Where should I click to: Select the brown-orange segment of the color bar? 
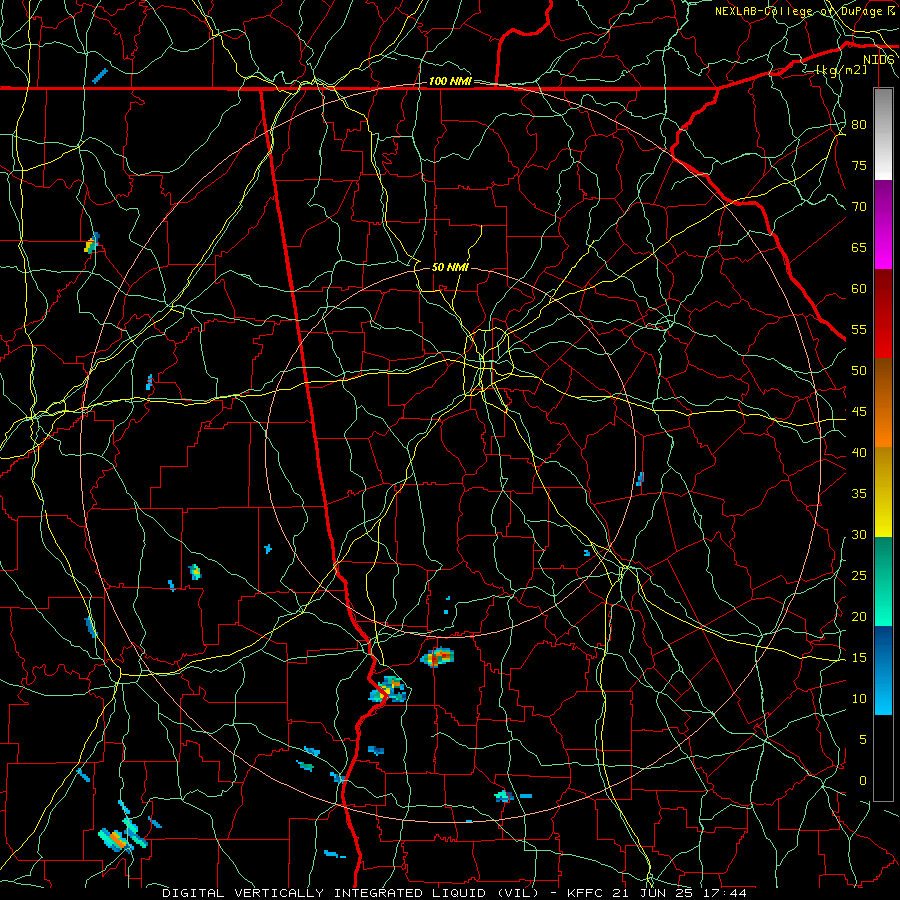pyautogui.click(x=883, y=403)
